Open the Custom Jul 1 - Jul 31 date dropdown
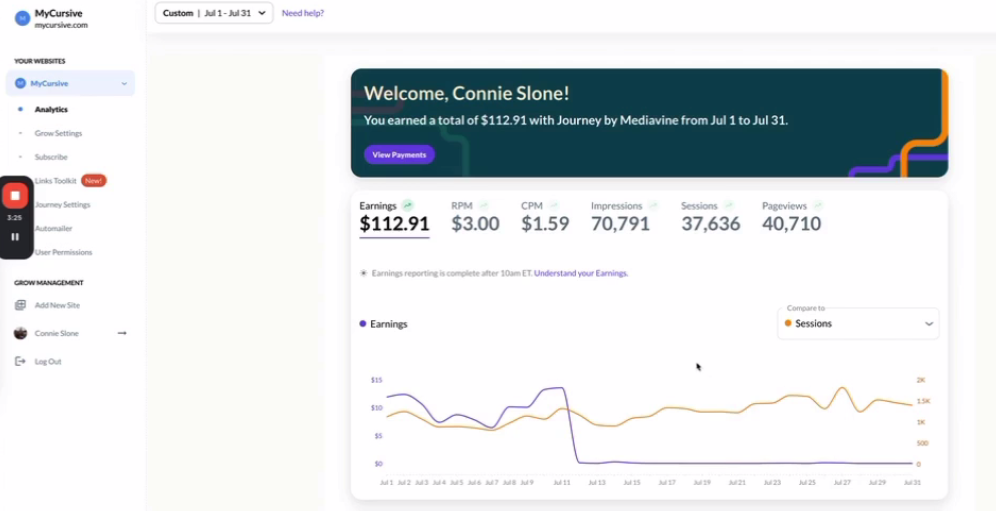The height and width of the screenshot is (511, 996). [214, 13]
